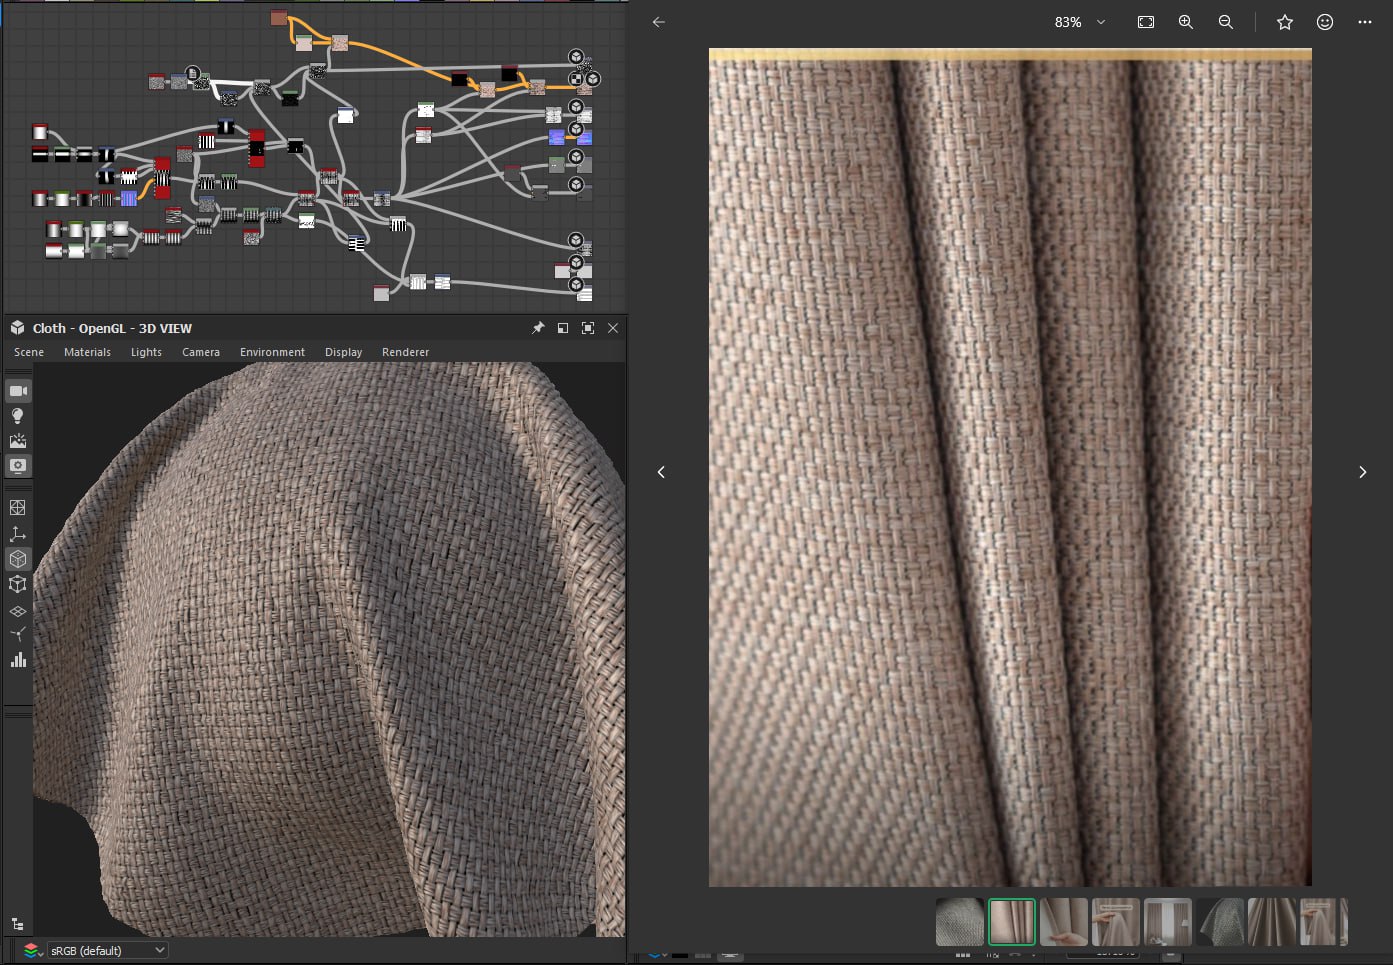Click the smiley feedback icon

click(1325, 22)
